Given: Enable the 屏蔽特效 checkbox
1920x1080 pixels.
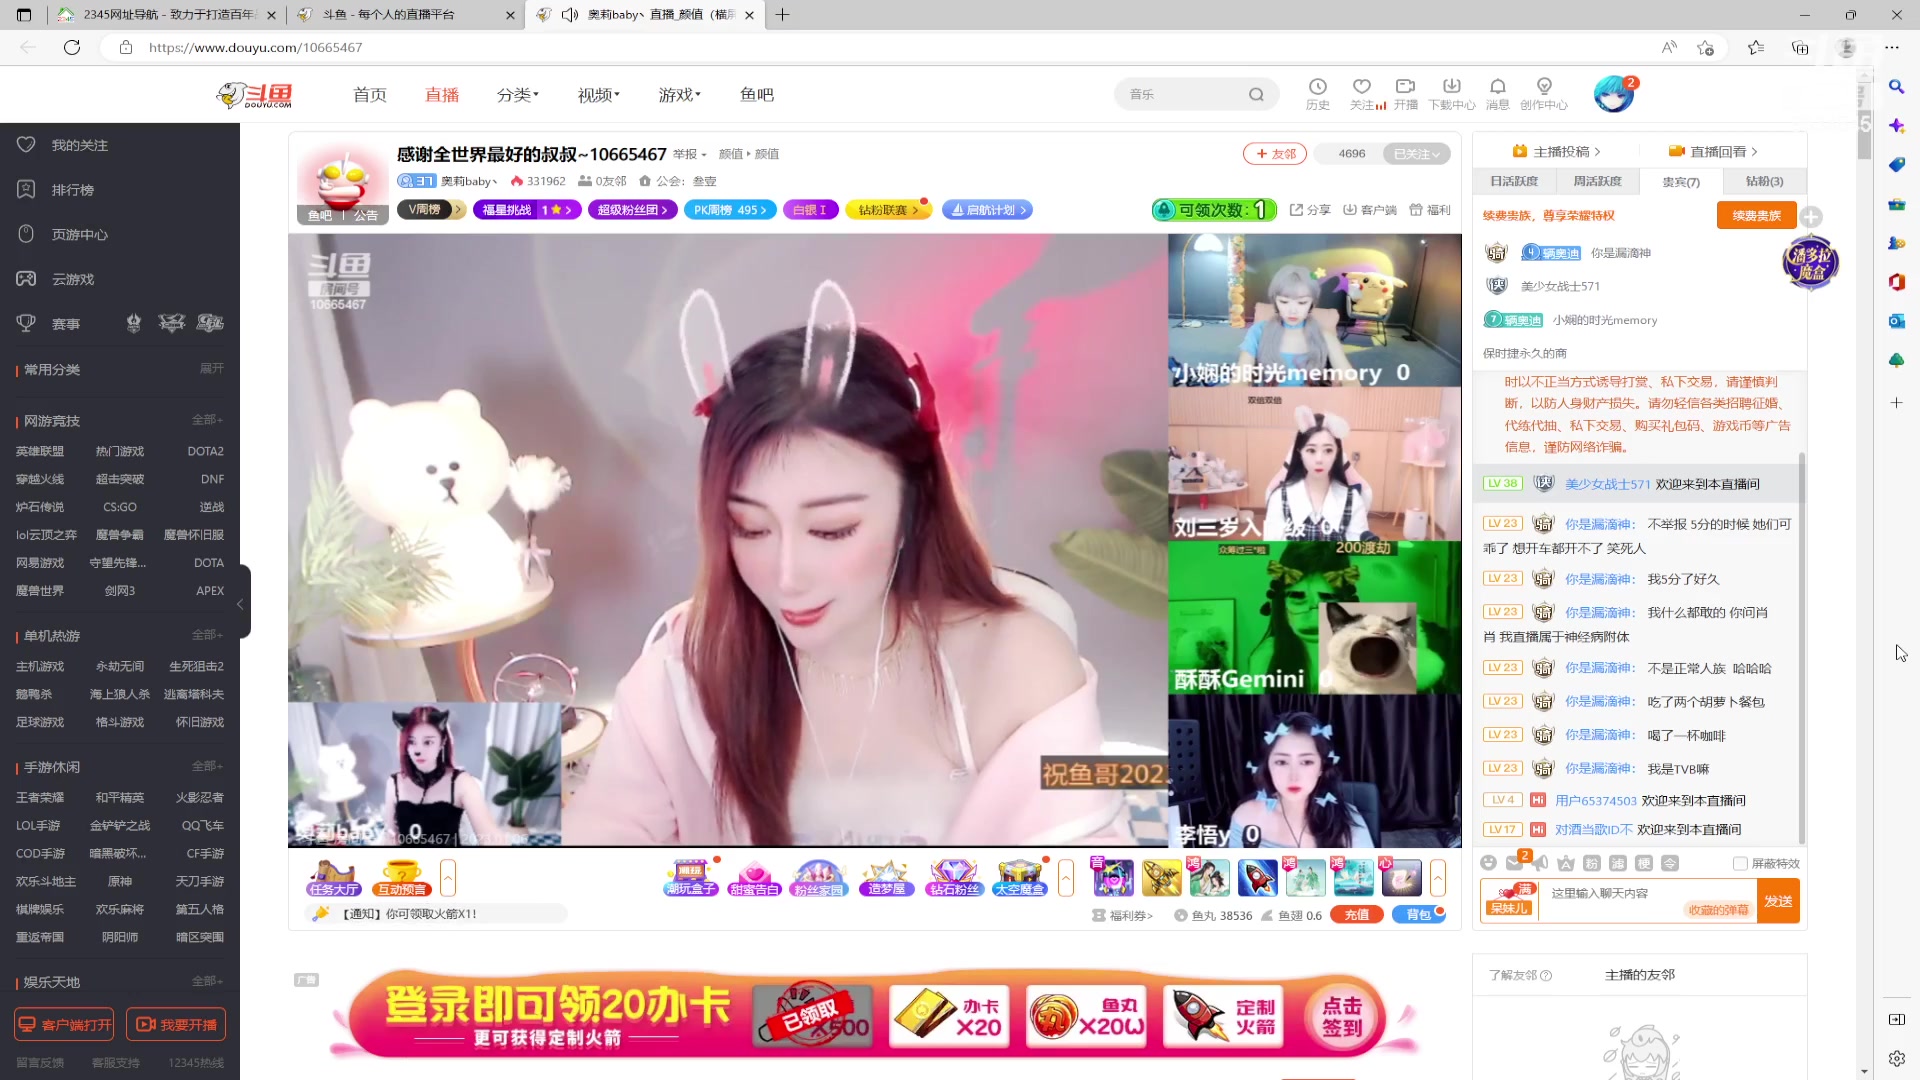Looking at the screenshot, I should coord(1741,863).
